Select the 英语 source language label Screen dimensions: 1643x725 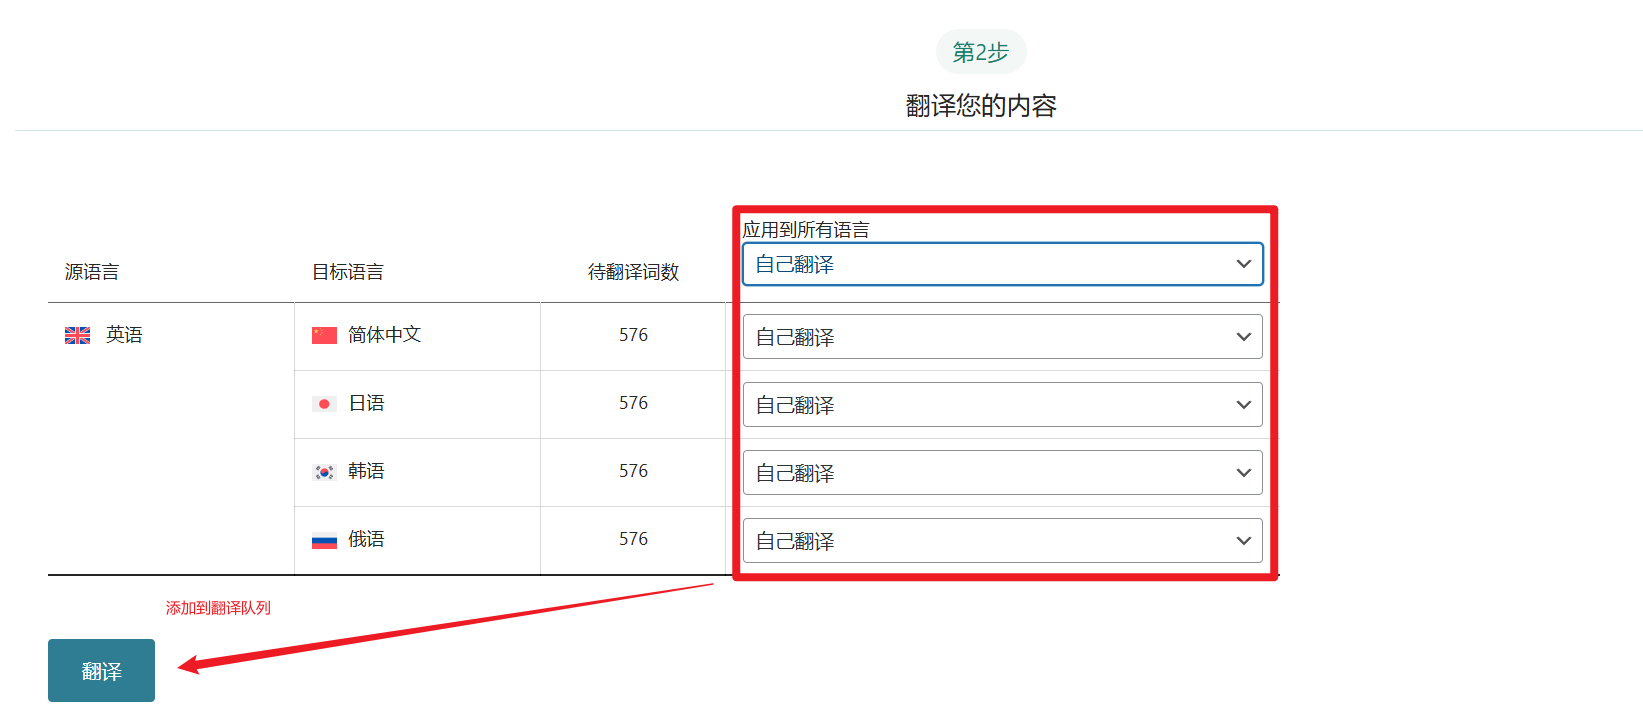point(124,335)
